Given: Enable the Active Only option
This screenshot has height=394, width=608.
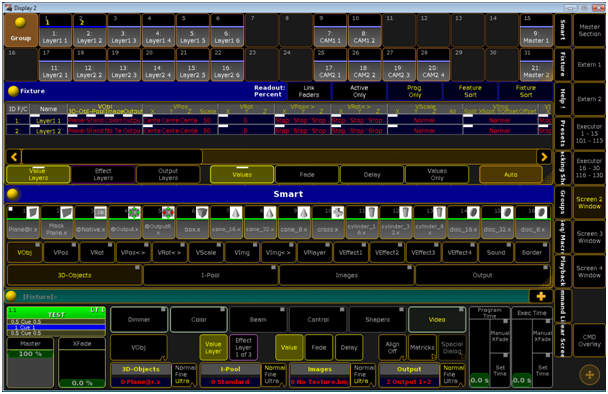Looking at the screenshot, I should coord(359,92).
